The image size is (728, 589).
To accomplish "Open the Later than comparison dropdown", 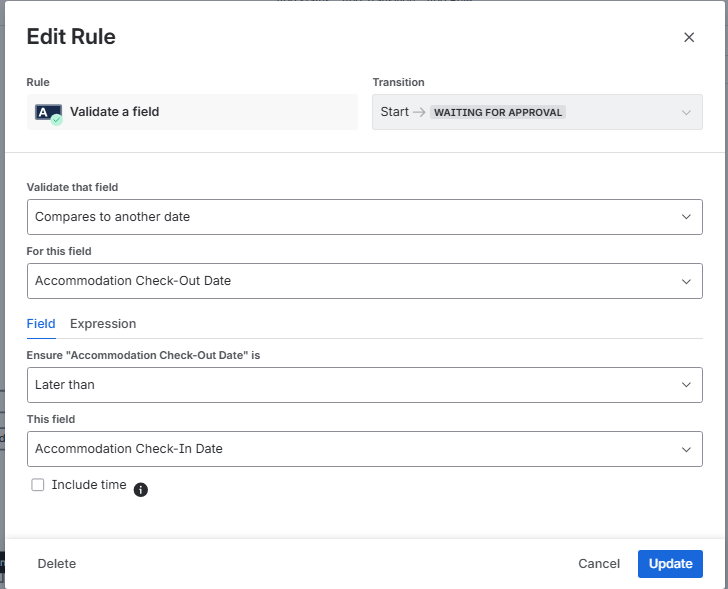I will click(x=364, y=385).
